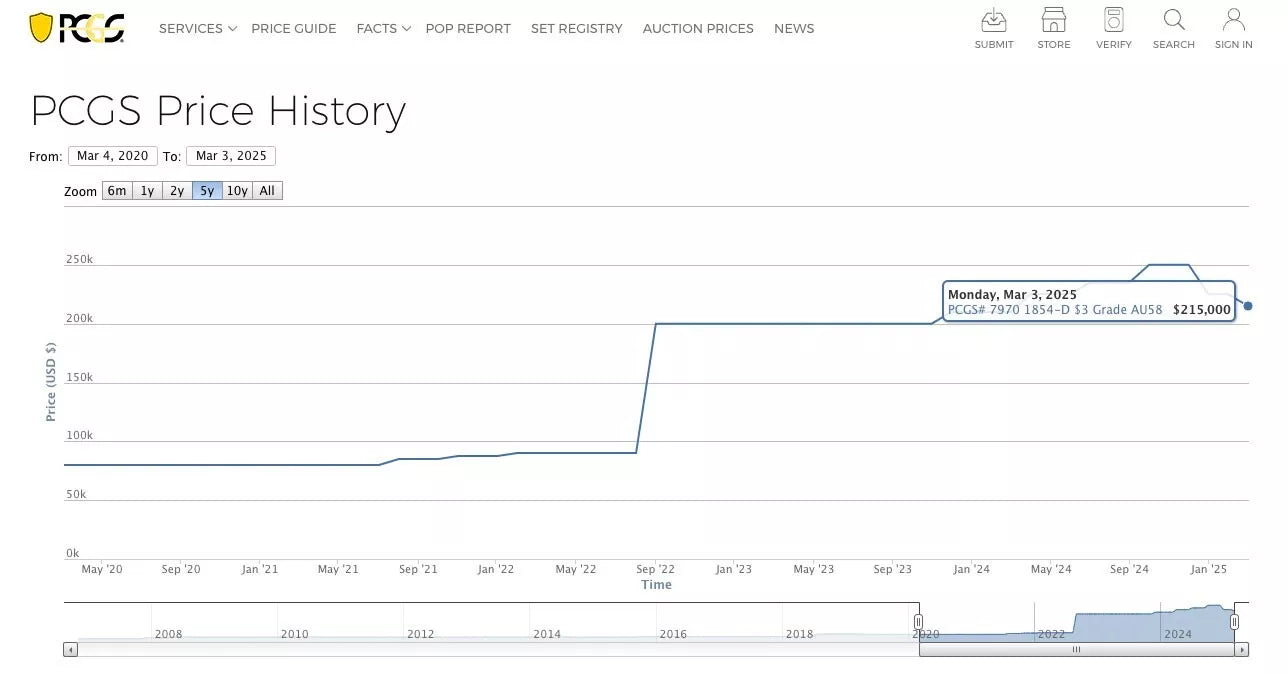Set chart zoom to 1y
The width and height of the screenshot is (1288, 674).
[x=147, y=191]
